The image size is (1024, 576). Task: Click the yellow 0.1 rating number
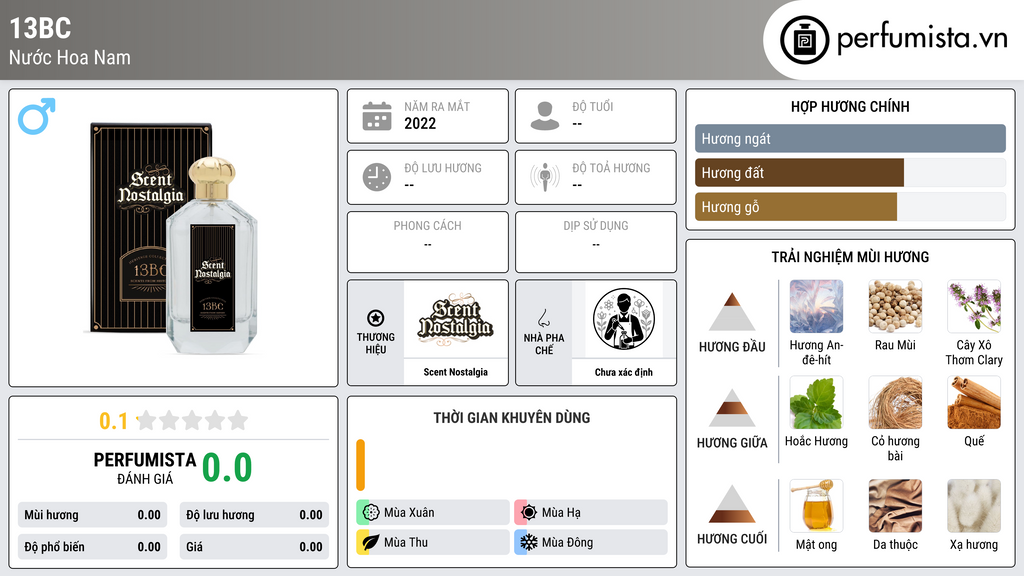[x=114, y=421]
